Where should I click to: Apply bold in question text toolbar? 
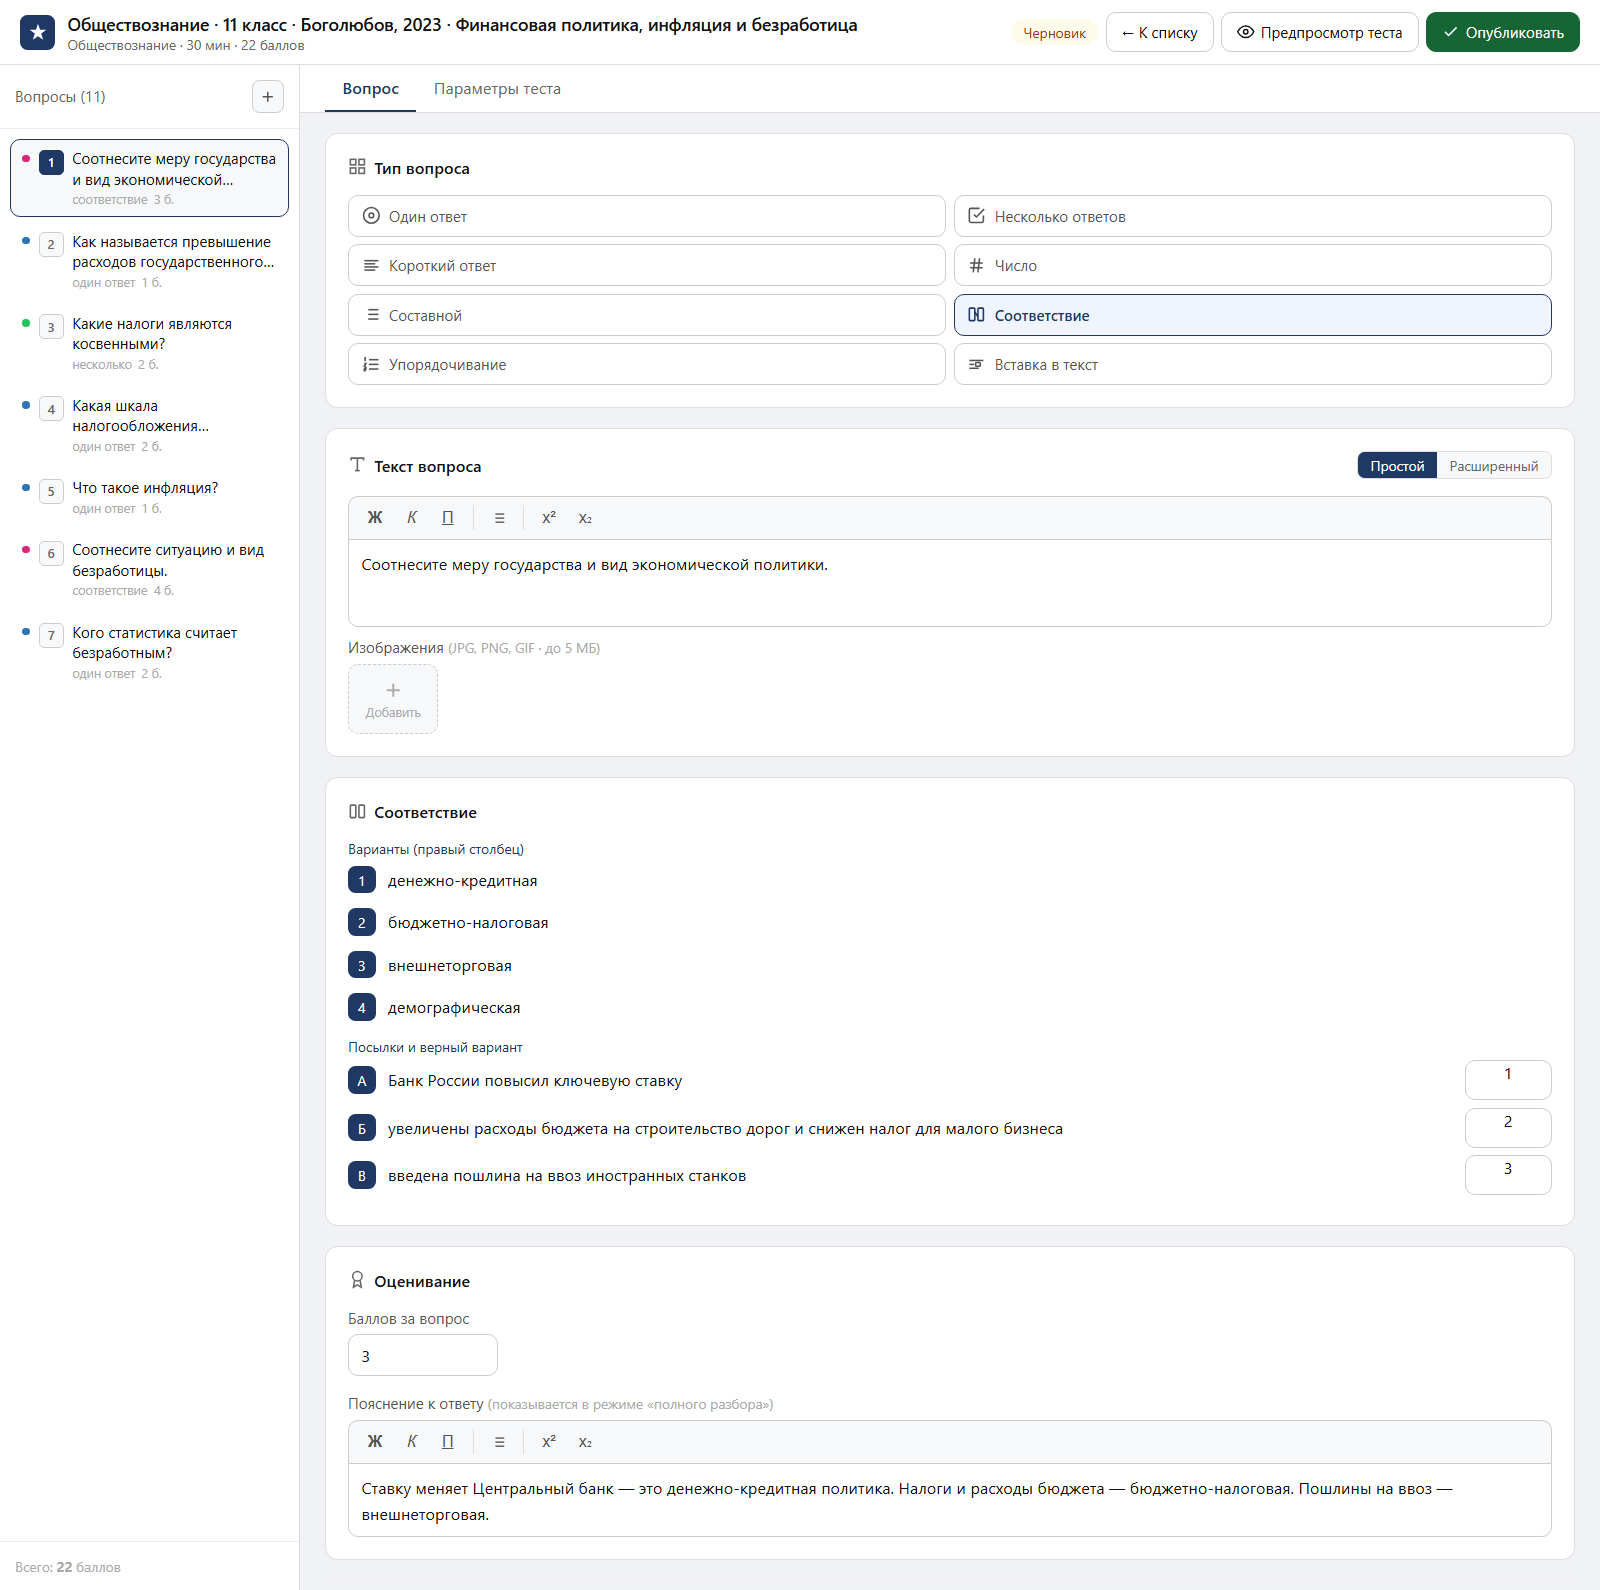[x=375, y=518]
